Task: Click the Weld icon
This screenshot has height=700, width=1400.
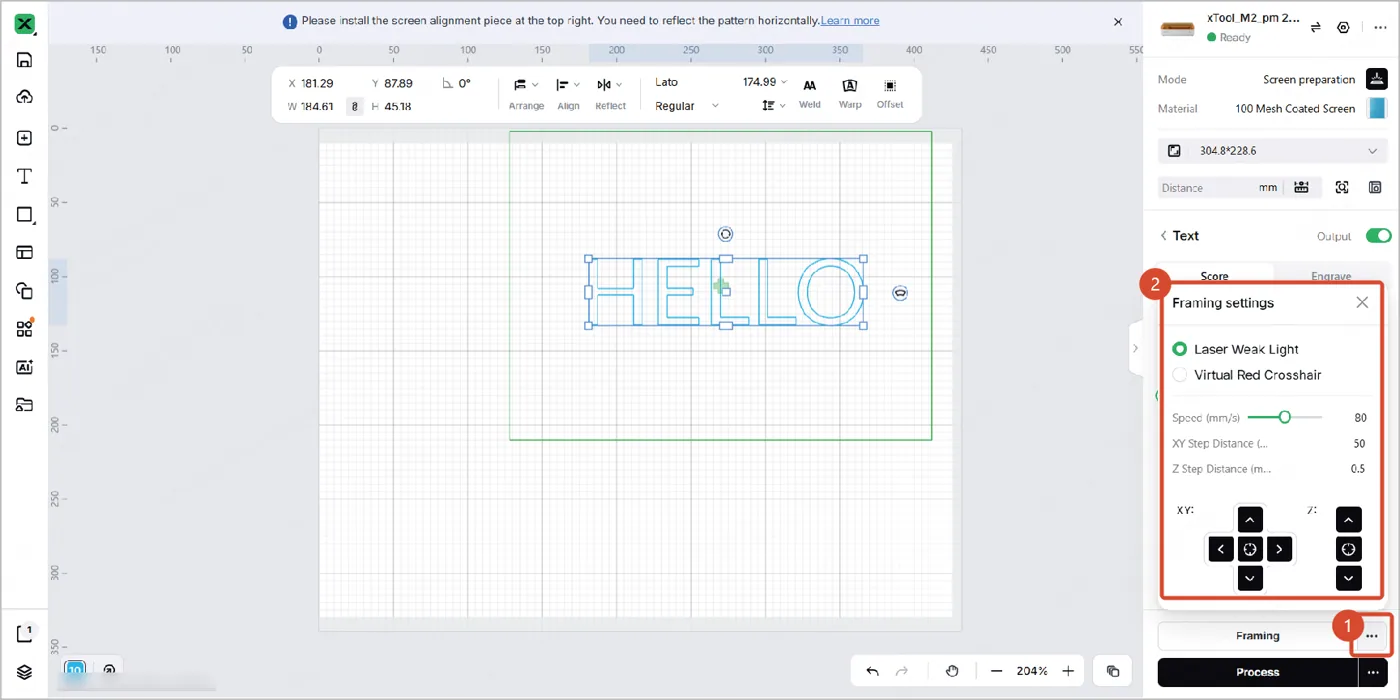Action: coord(810,86)
